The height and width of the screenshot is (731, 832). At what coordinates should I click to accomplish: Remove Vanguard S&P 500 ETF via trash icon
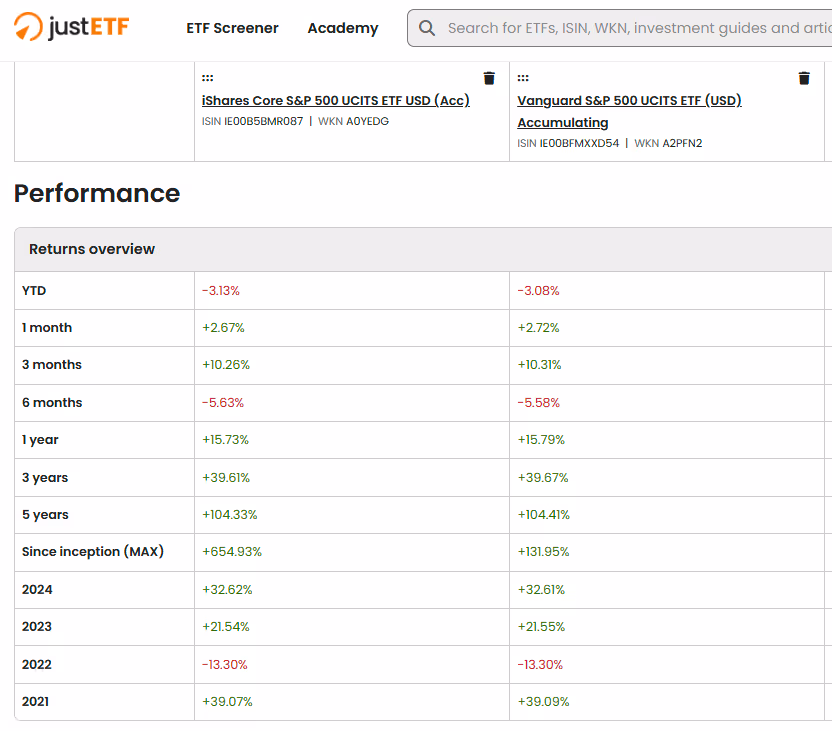(x=804, y=79)
